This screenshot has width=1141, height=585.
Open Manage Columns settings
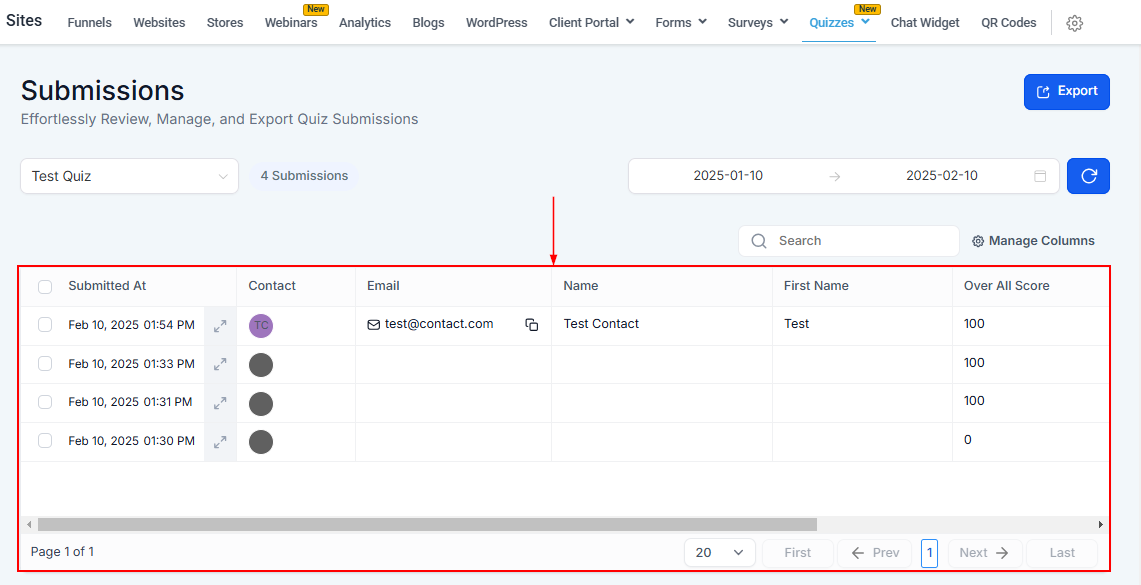tap(1033, 241)
